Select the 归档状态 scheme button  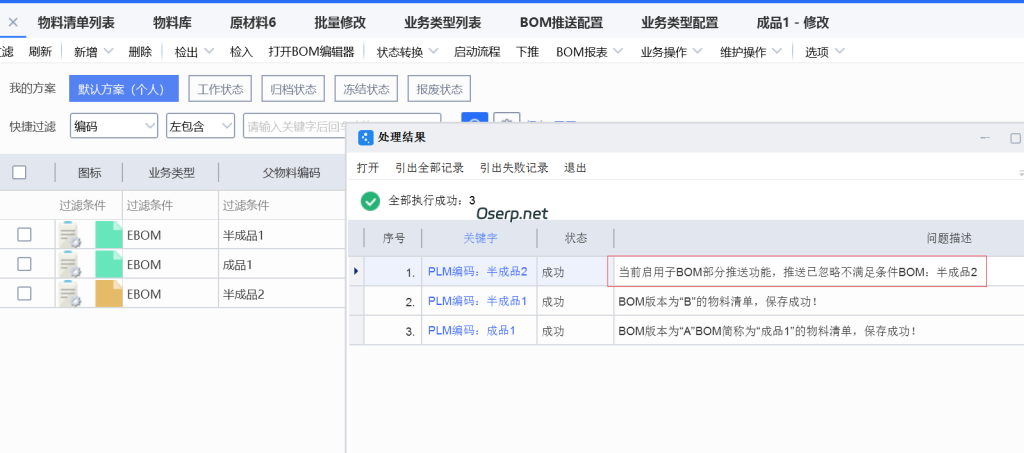click(x=293, y=89)
